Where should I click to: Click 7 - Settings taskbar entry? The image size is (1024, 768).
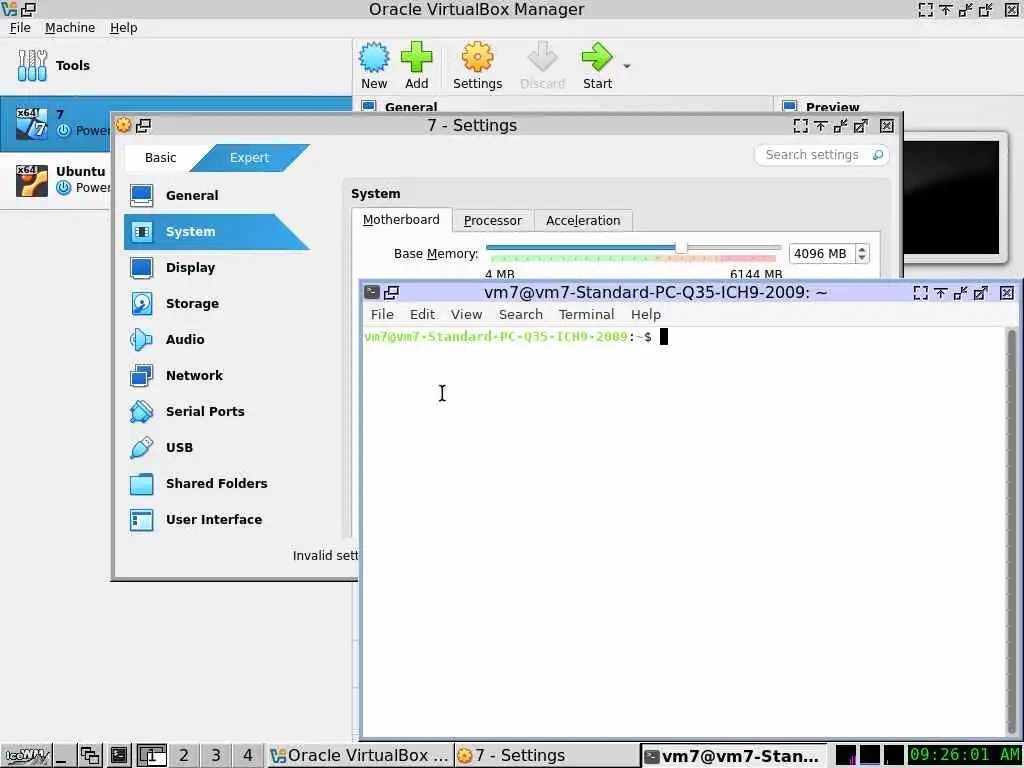point(545,756)
